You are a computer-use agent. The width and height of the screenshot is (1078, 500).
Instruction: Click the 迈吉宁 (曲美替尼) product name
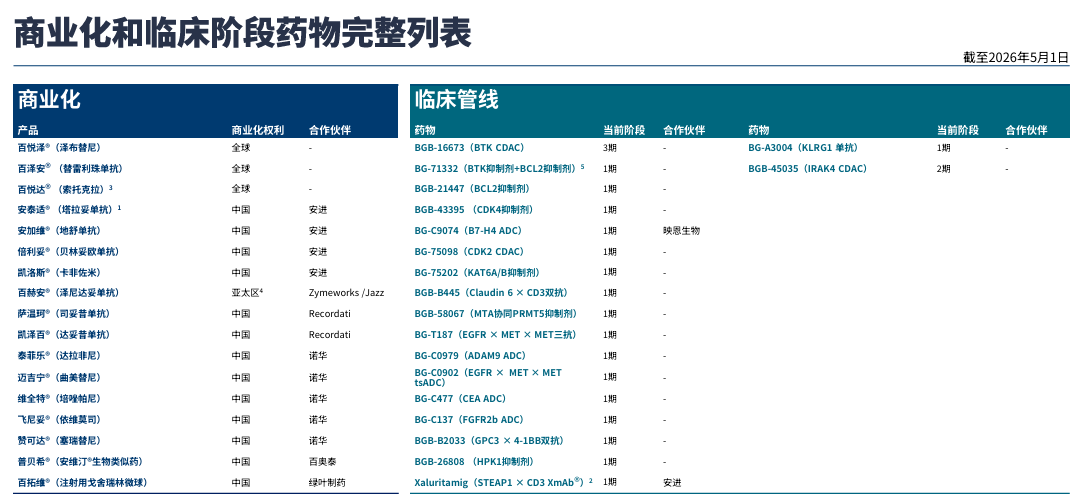[58, 378]
